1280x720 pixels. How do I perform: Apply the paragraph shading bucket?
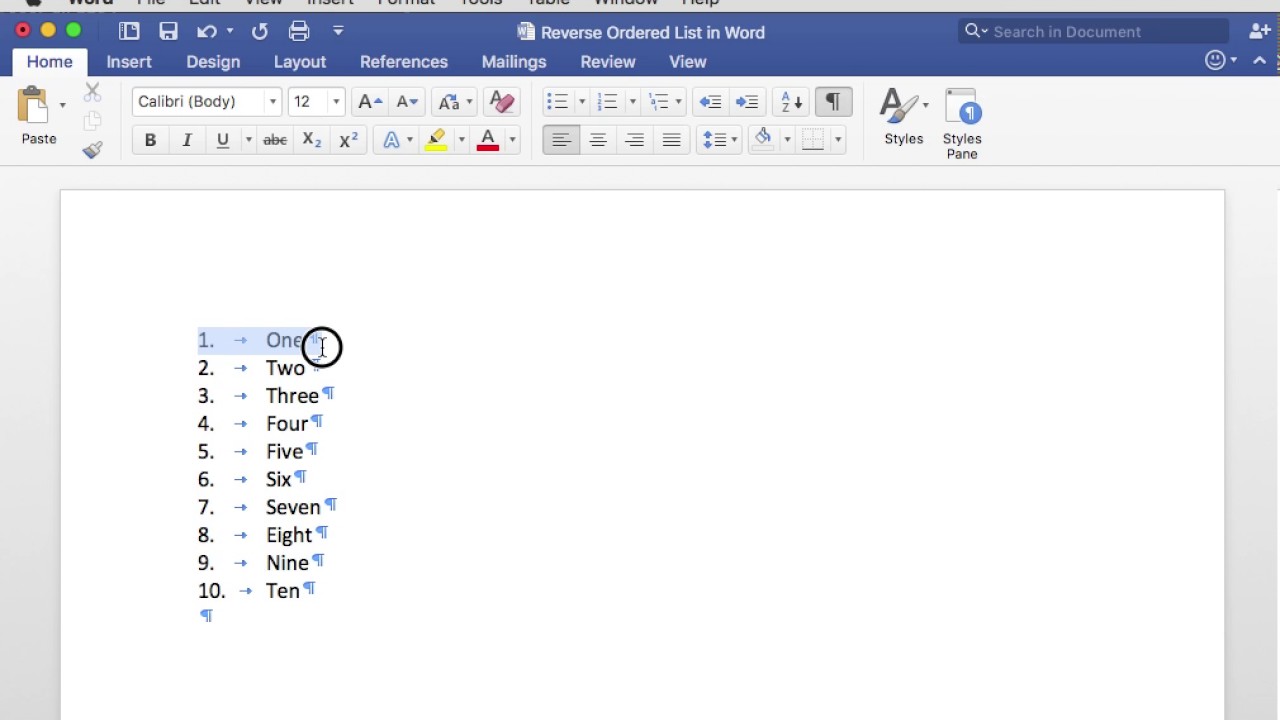[763, 140]
